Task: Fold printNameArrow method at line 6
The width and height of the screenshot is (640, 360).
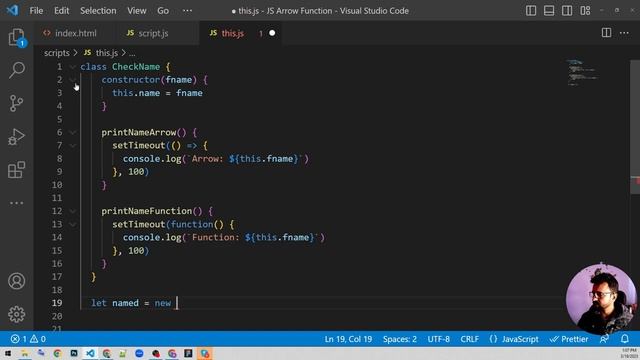Action: point(73,132)
